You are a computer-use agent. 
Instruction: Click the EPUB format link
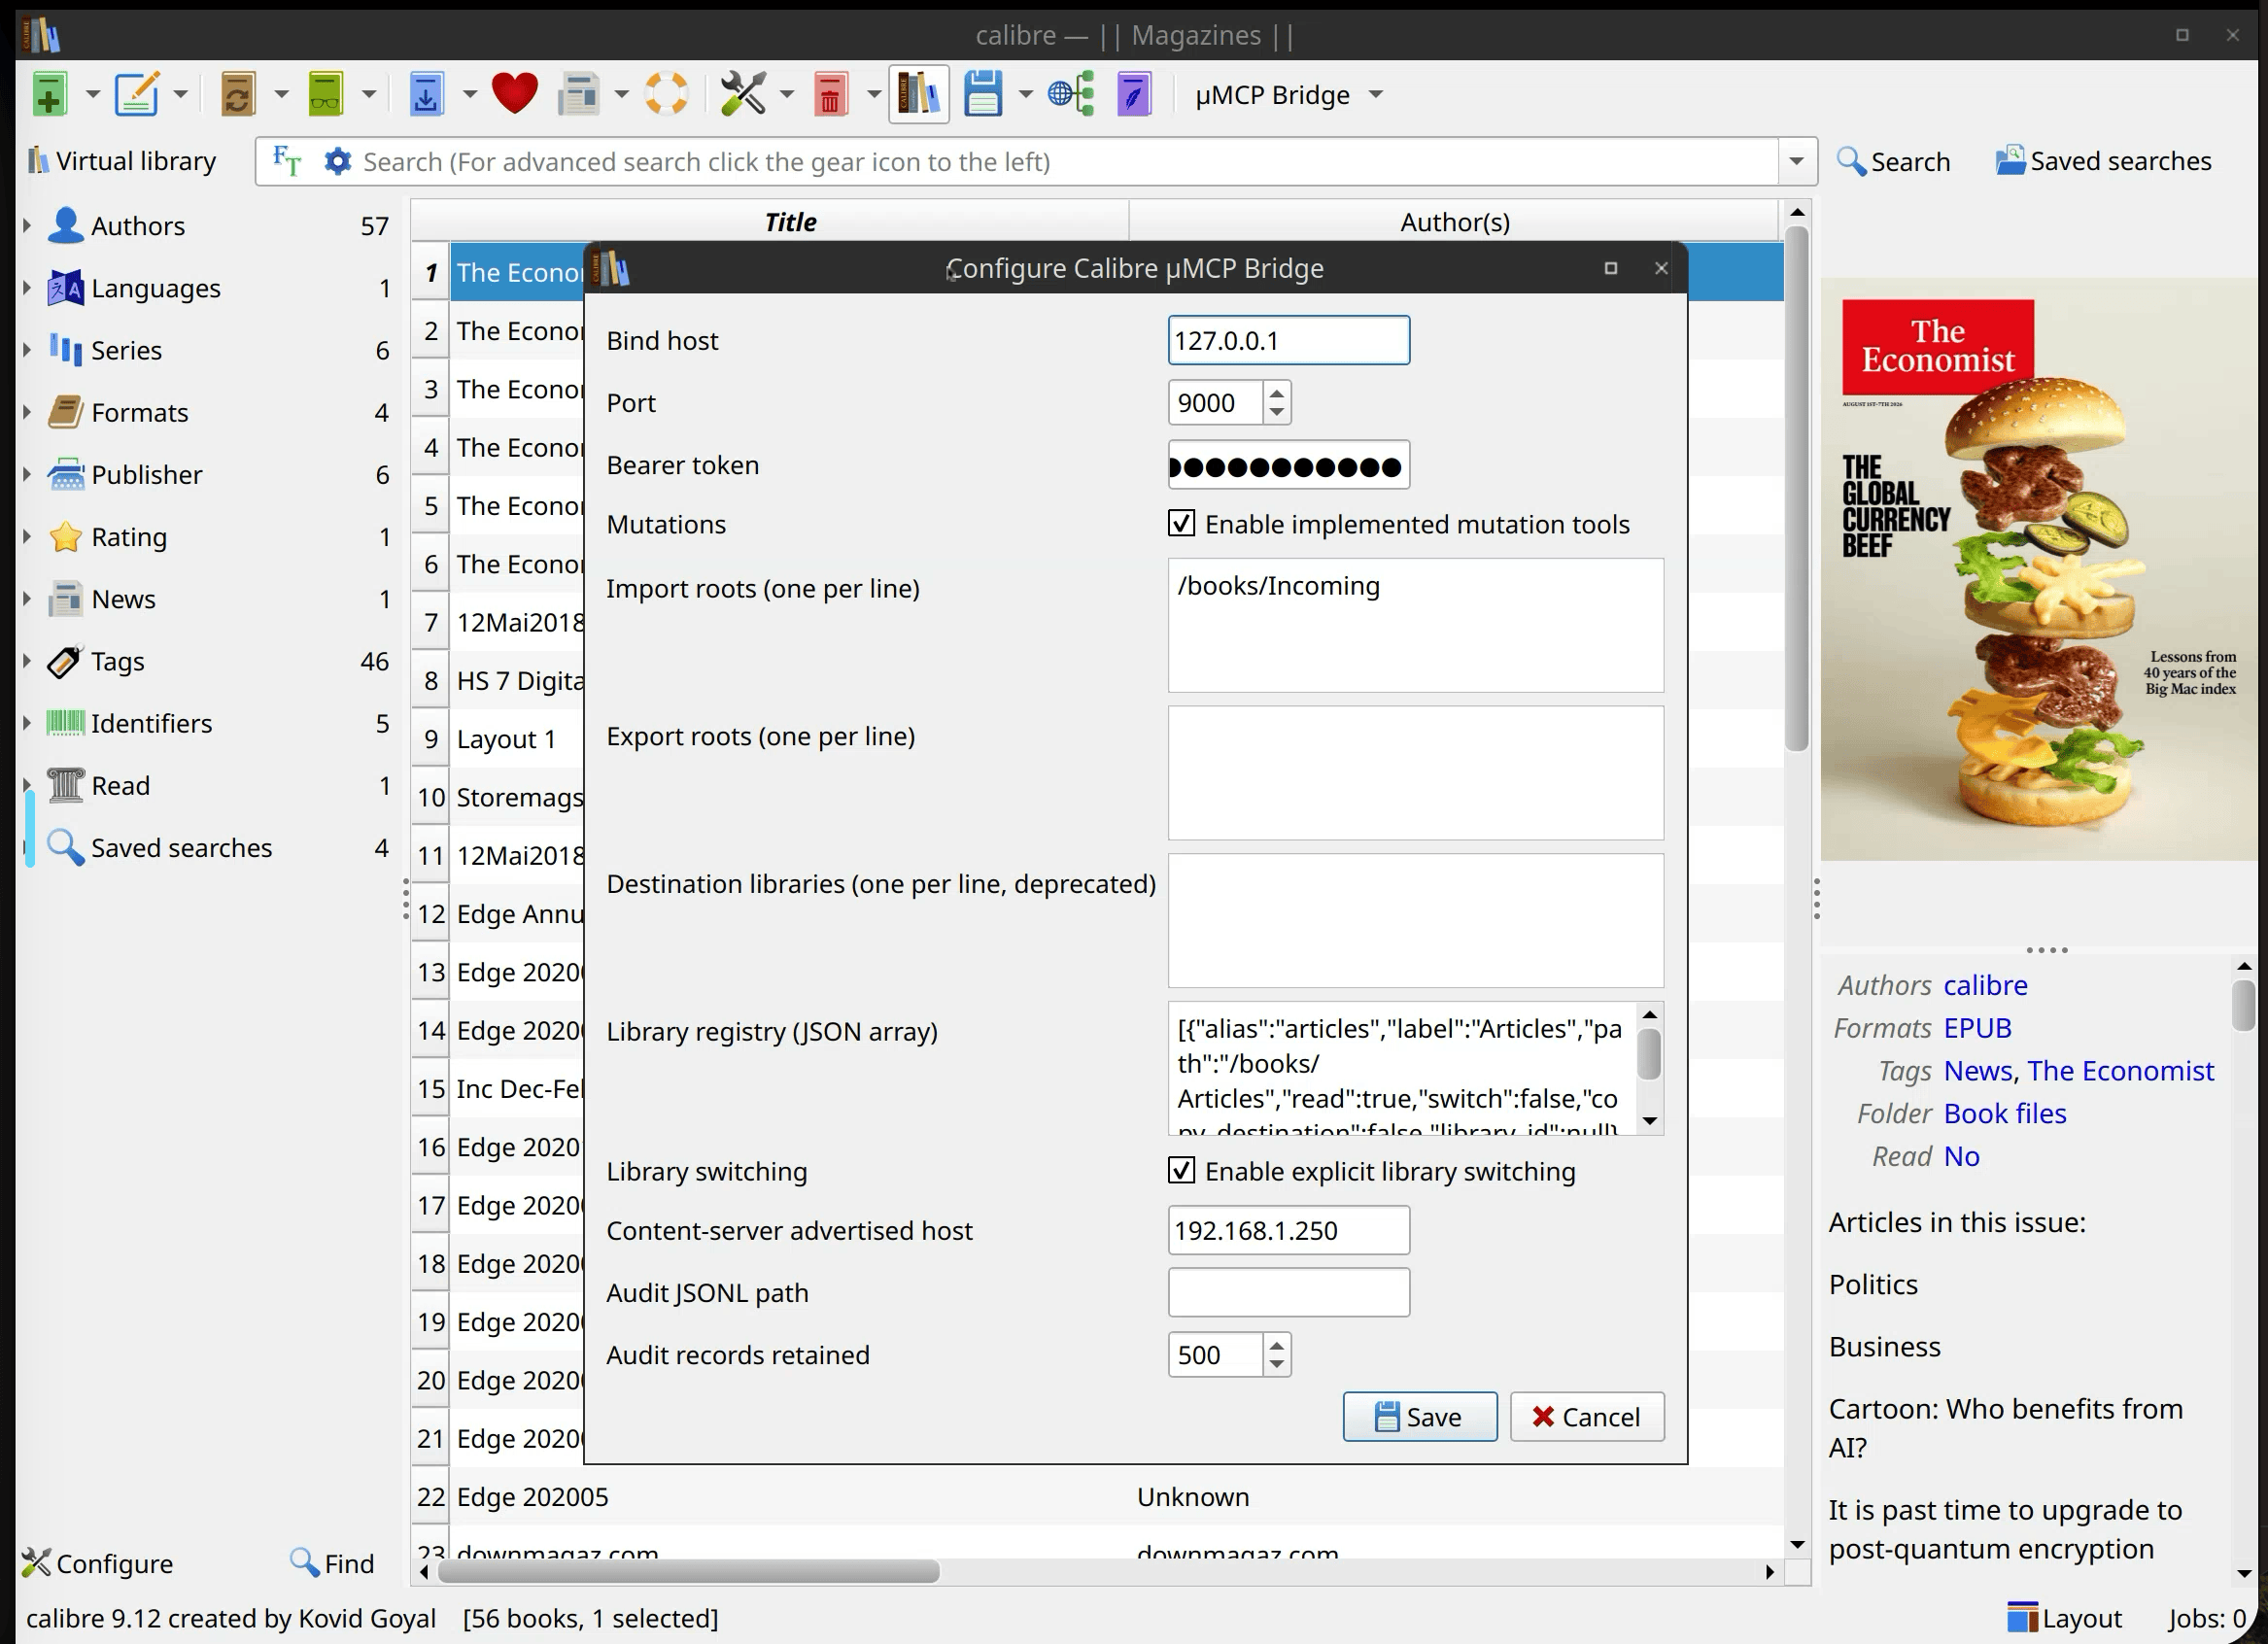click(x=1977, y=1028)
